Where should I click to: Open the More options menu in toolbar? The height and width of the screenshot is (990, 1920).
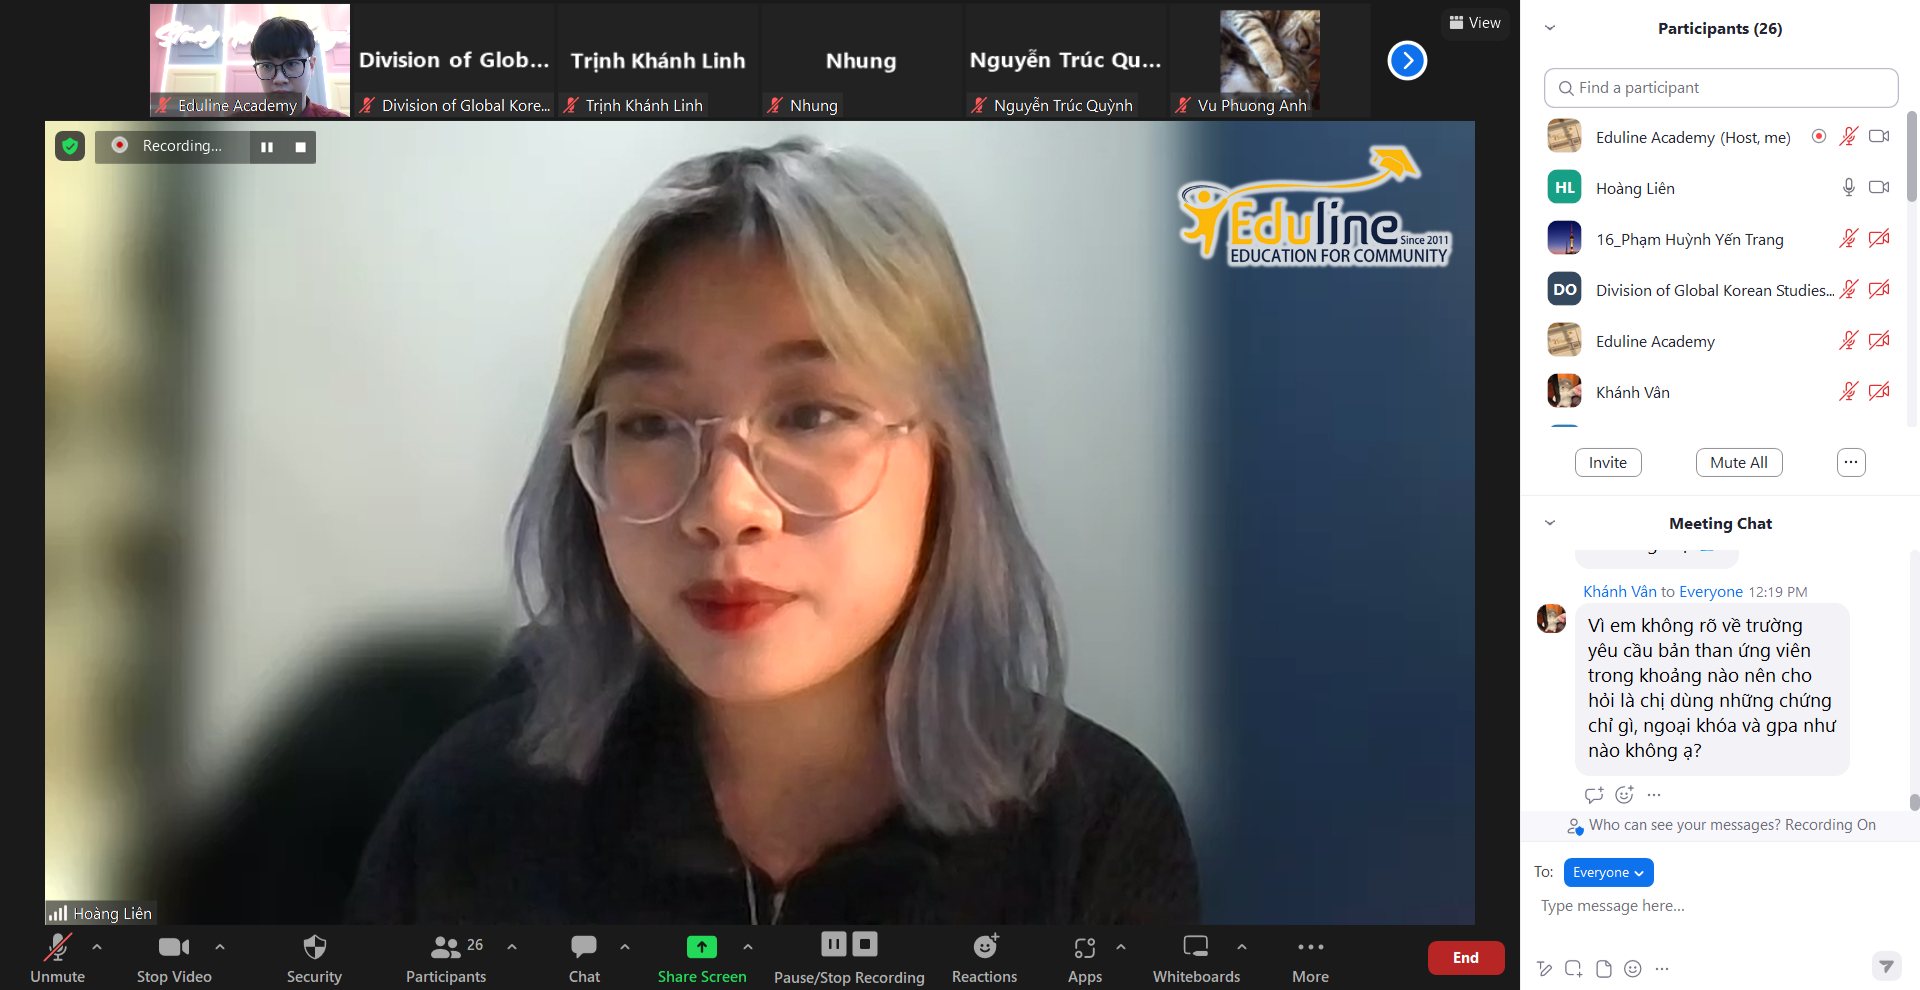(x=1310, y=947)
